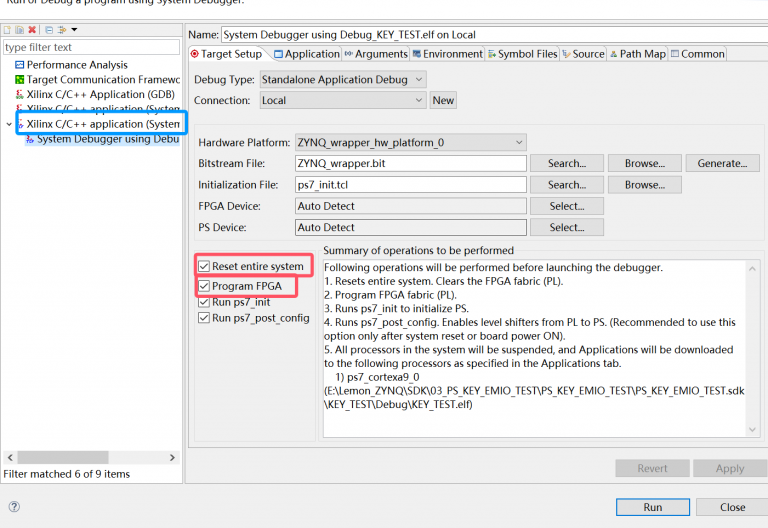Open the help question mark icon
768x528 pixels.
[14, 507]
